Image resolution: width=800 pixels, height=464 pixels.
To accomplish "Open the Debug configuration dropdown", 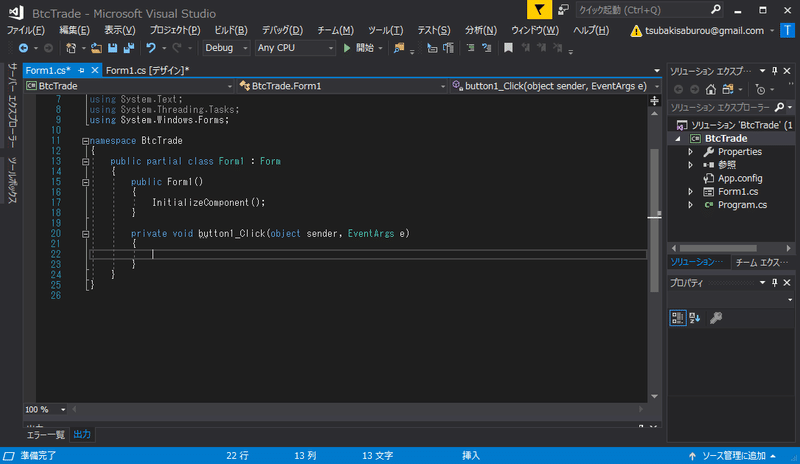I will (227, 48).
